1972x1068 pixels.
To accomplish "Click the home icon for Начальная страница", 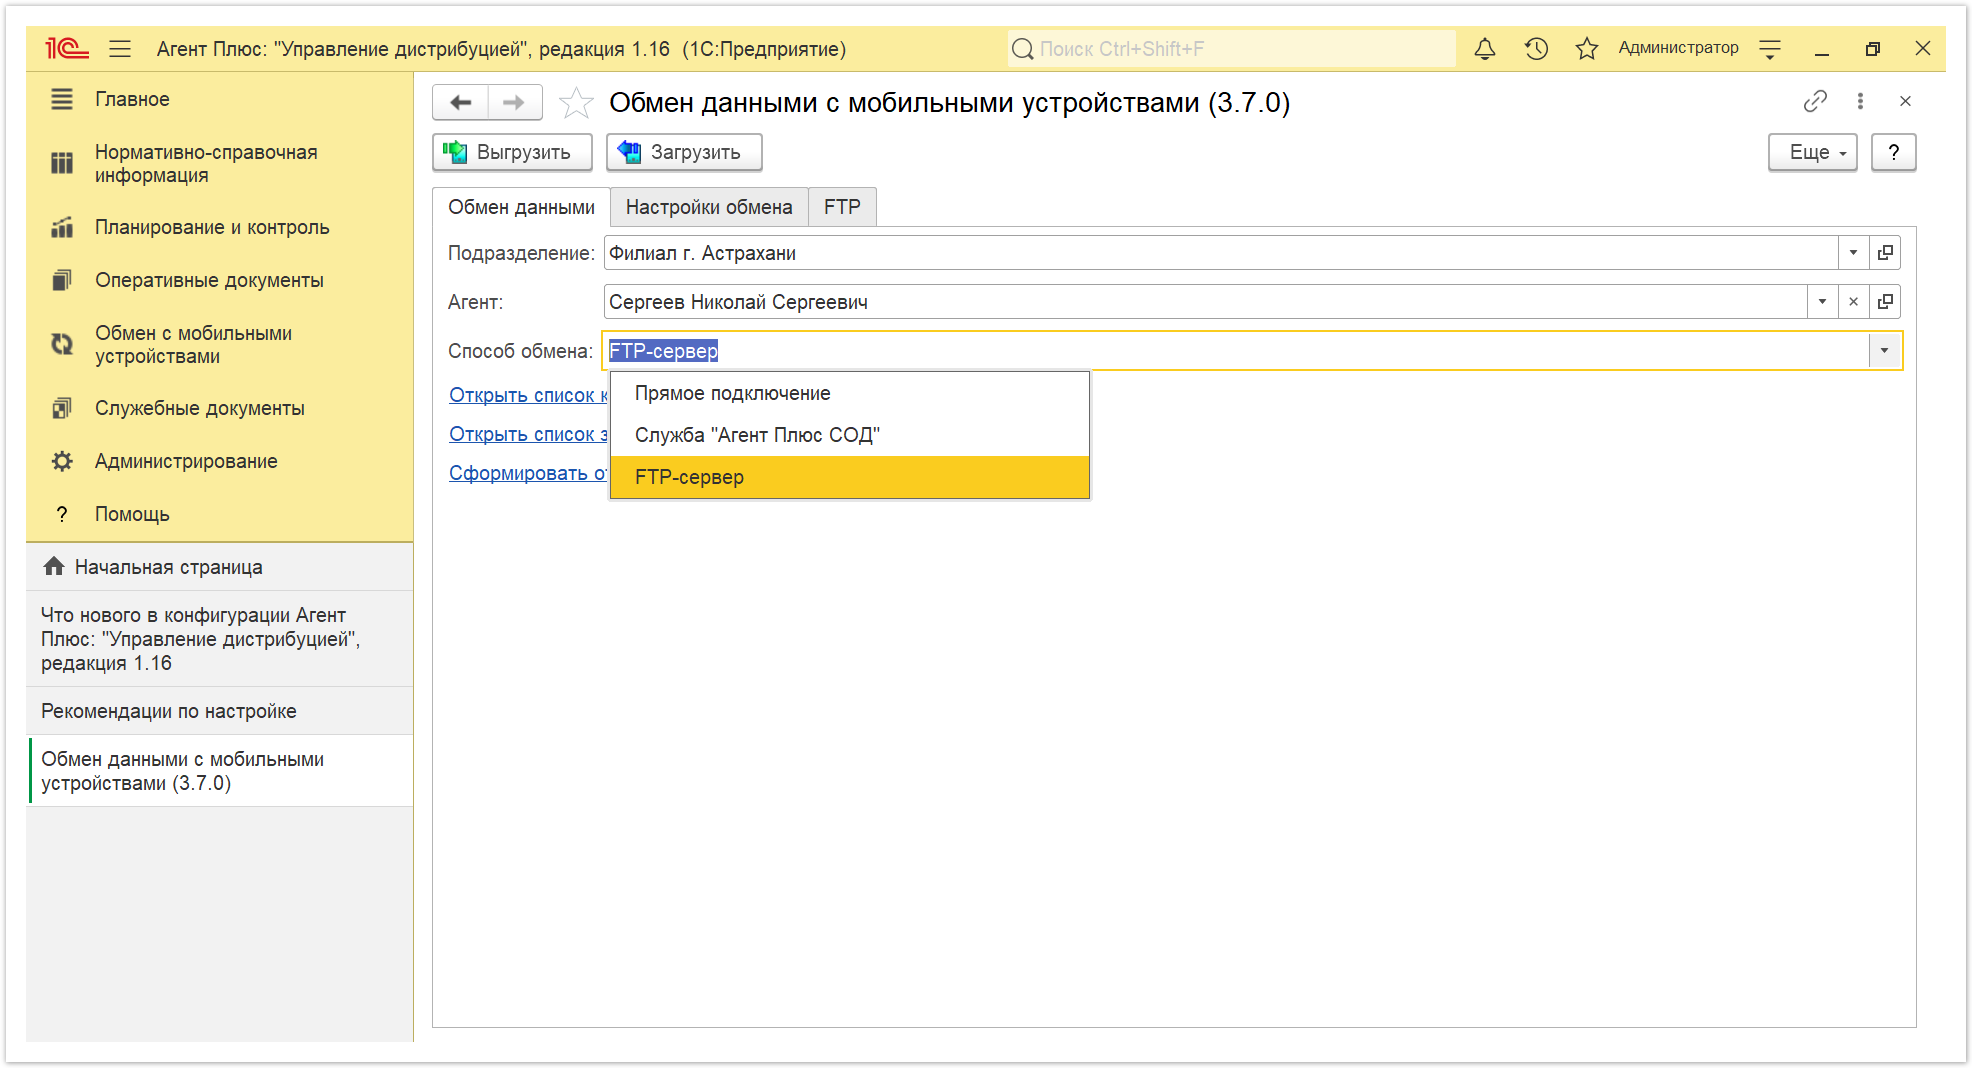I will point(54,566).
